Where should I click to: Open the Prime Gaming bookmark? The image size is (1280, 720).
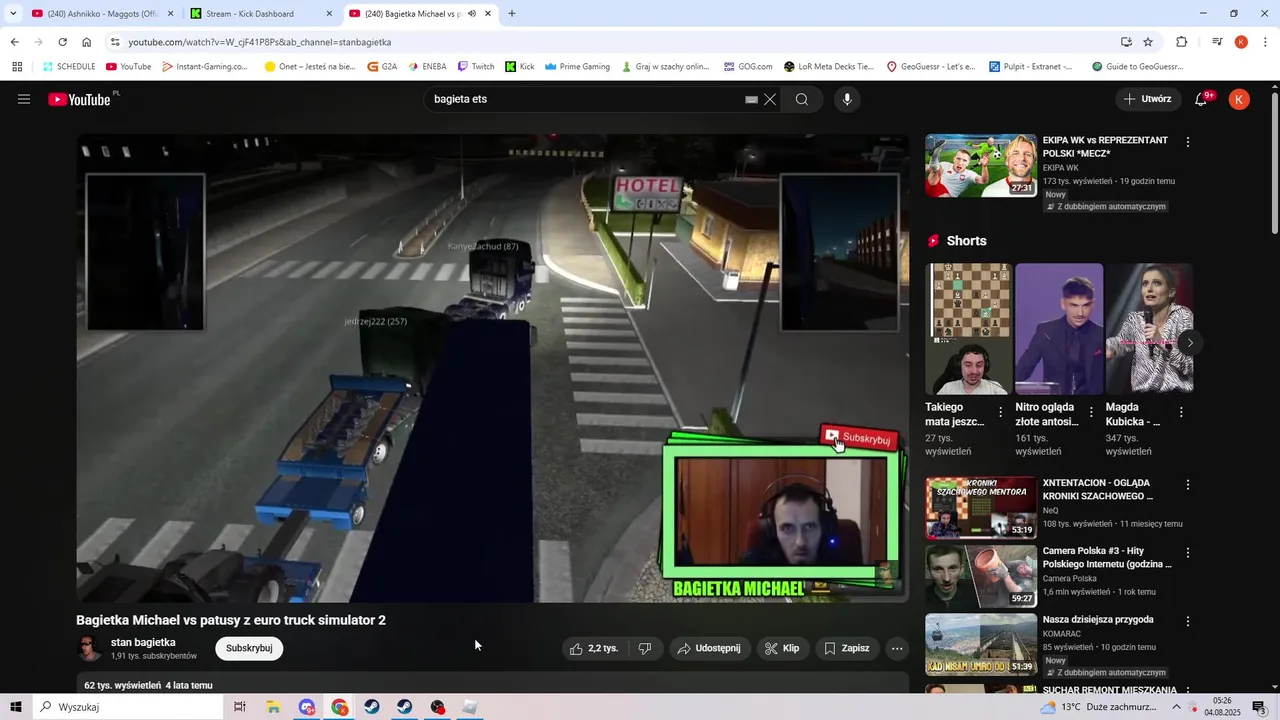(577, 67)
